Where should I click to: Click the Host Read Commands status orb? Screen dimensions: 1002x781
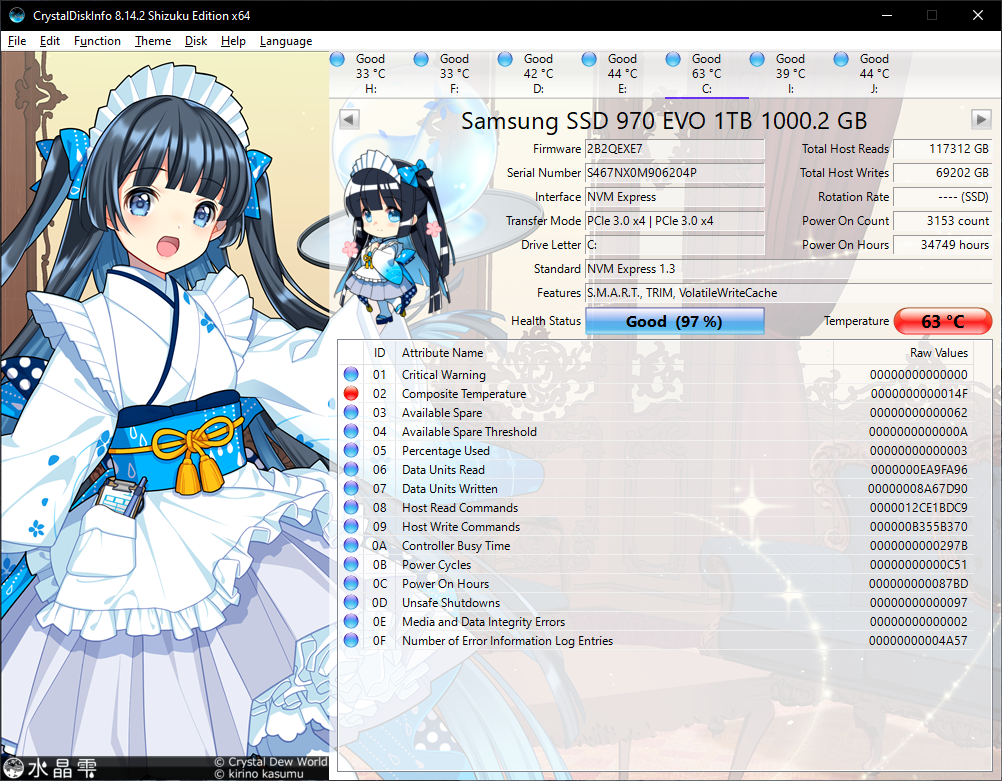[x=351, y=507]
